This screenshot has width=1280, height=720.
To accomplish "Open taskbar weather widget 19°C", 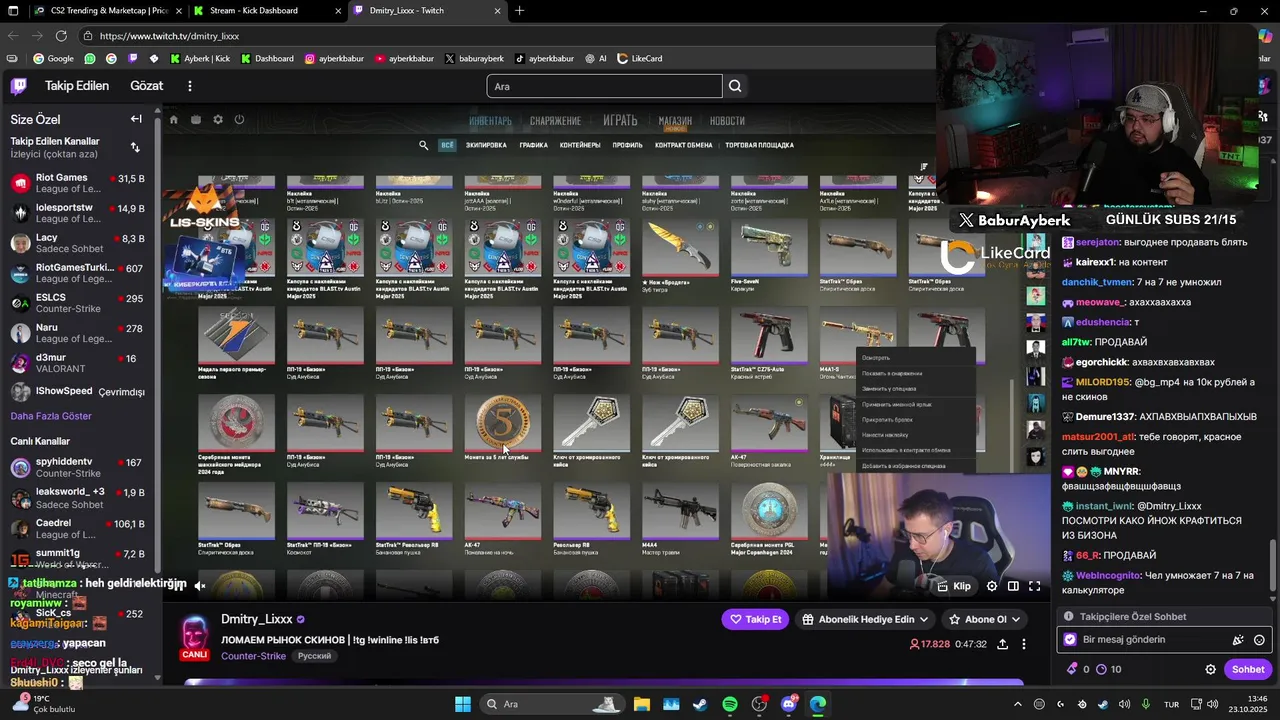I will pyautogui.click(x=42, y=704).
